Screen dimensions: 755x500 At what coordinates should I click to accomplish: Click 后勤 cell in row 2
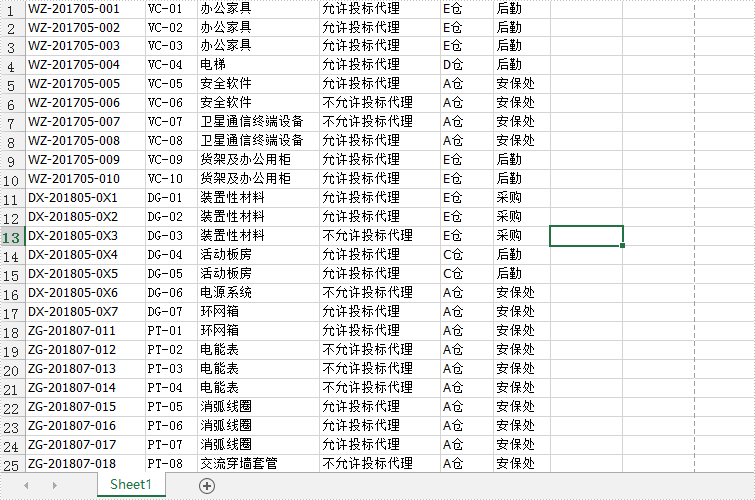point(522,28)
